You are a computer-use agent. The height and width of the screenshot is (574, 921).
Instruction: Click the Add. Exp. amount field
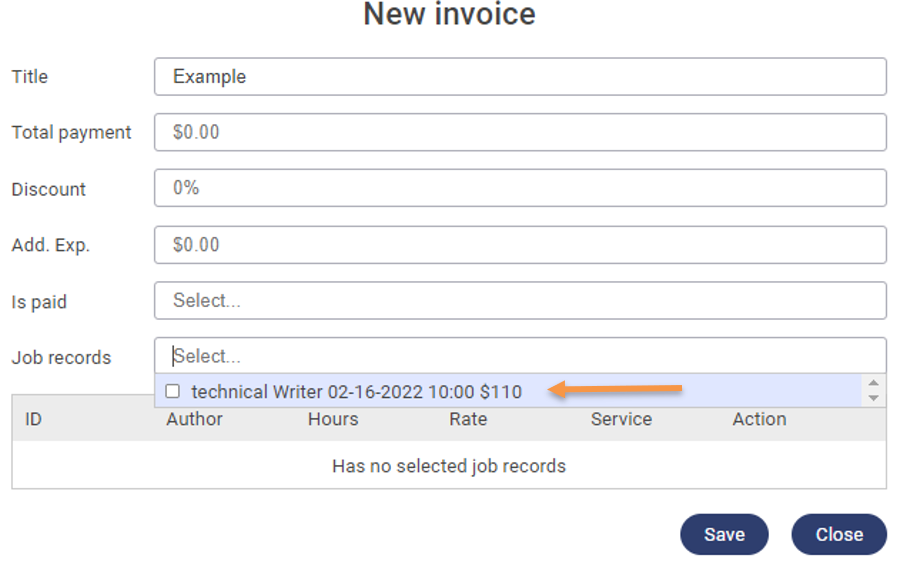click(520, 245)
